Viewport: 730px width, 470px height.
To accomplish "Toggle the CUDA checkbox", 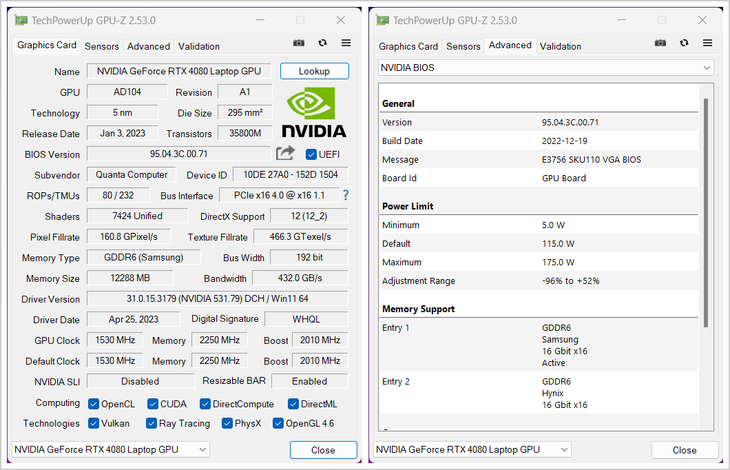I will [x=153, y=404].
